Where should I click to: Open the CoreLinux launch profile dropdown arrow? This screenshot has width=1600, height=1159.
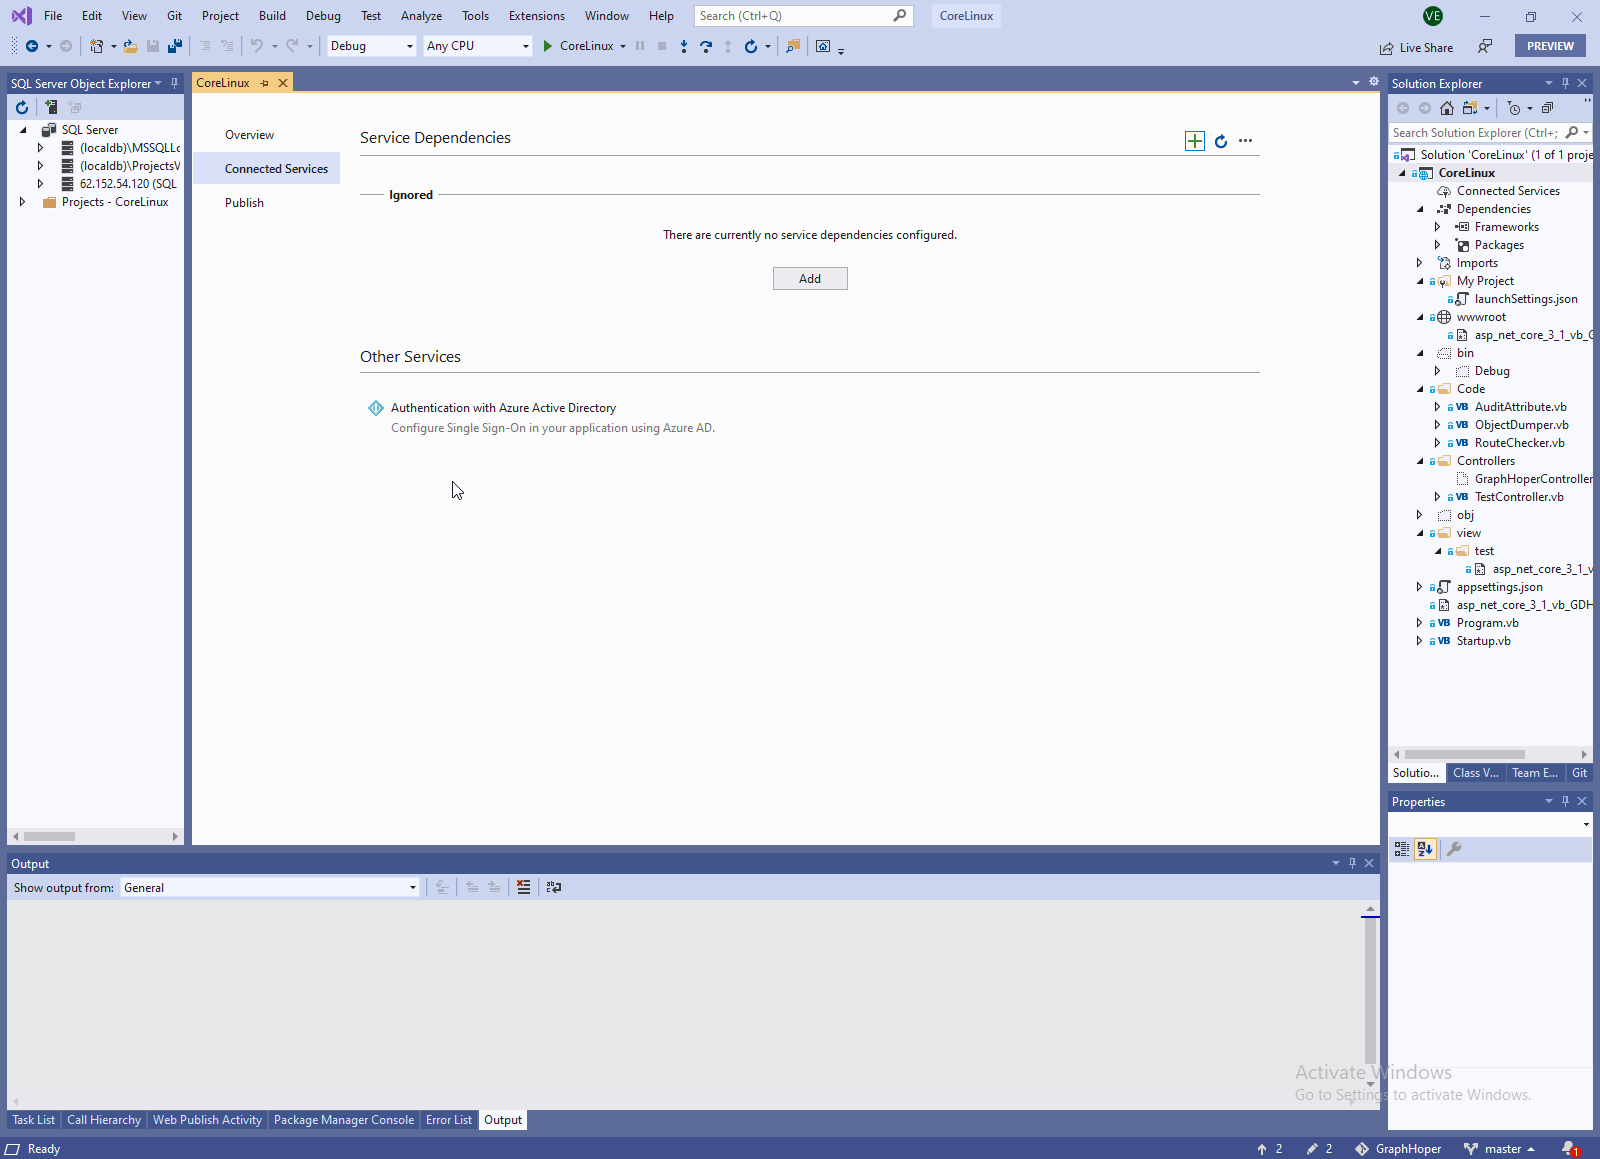tap(622, 46)
